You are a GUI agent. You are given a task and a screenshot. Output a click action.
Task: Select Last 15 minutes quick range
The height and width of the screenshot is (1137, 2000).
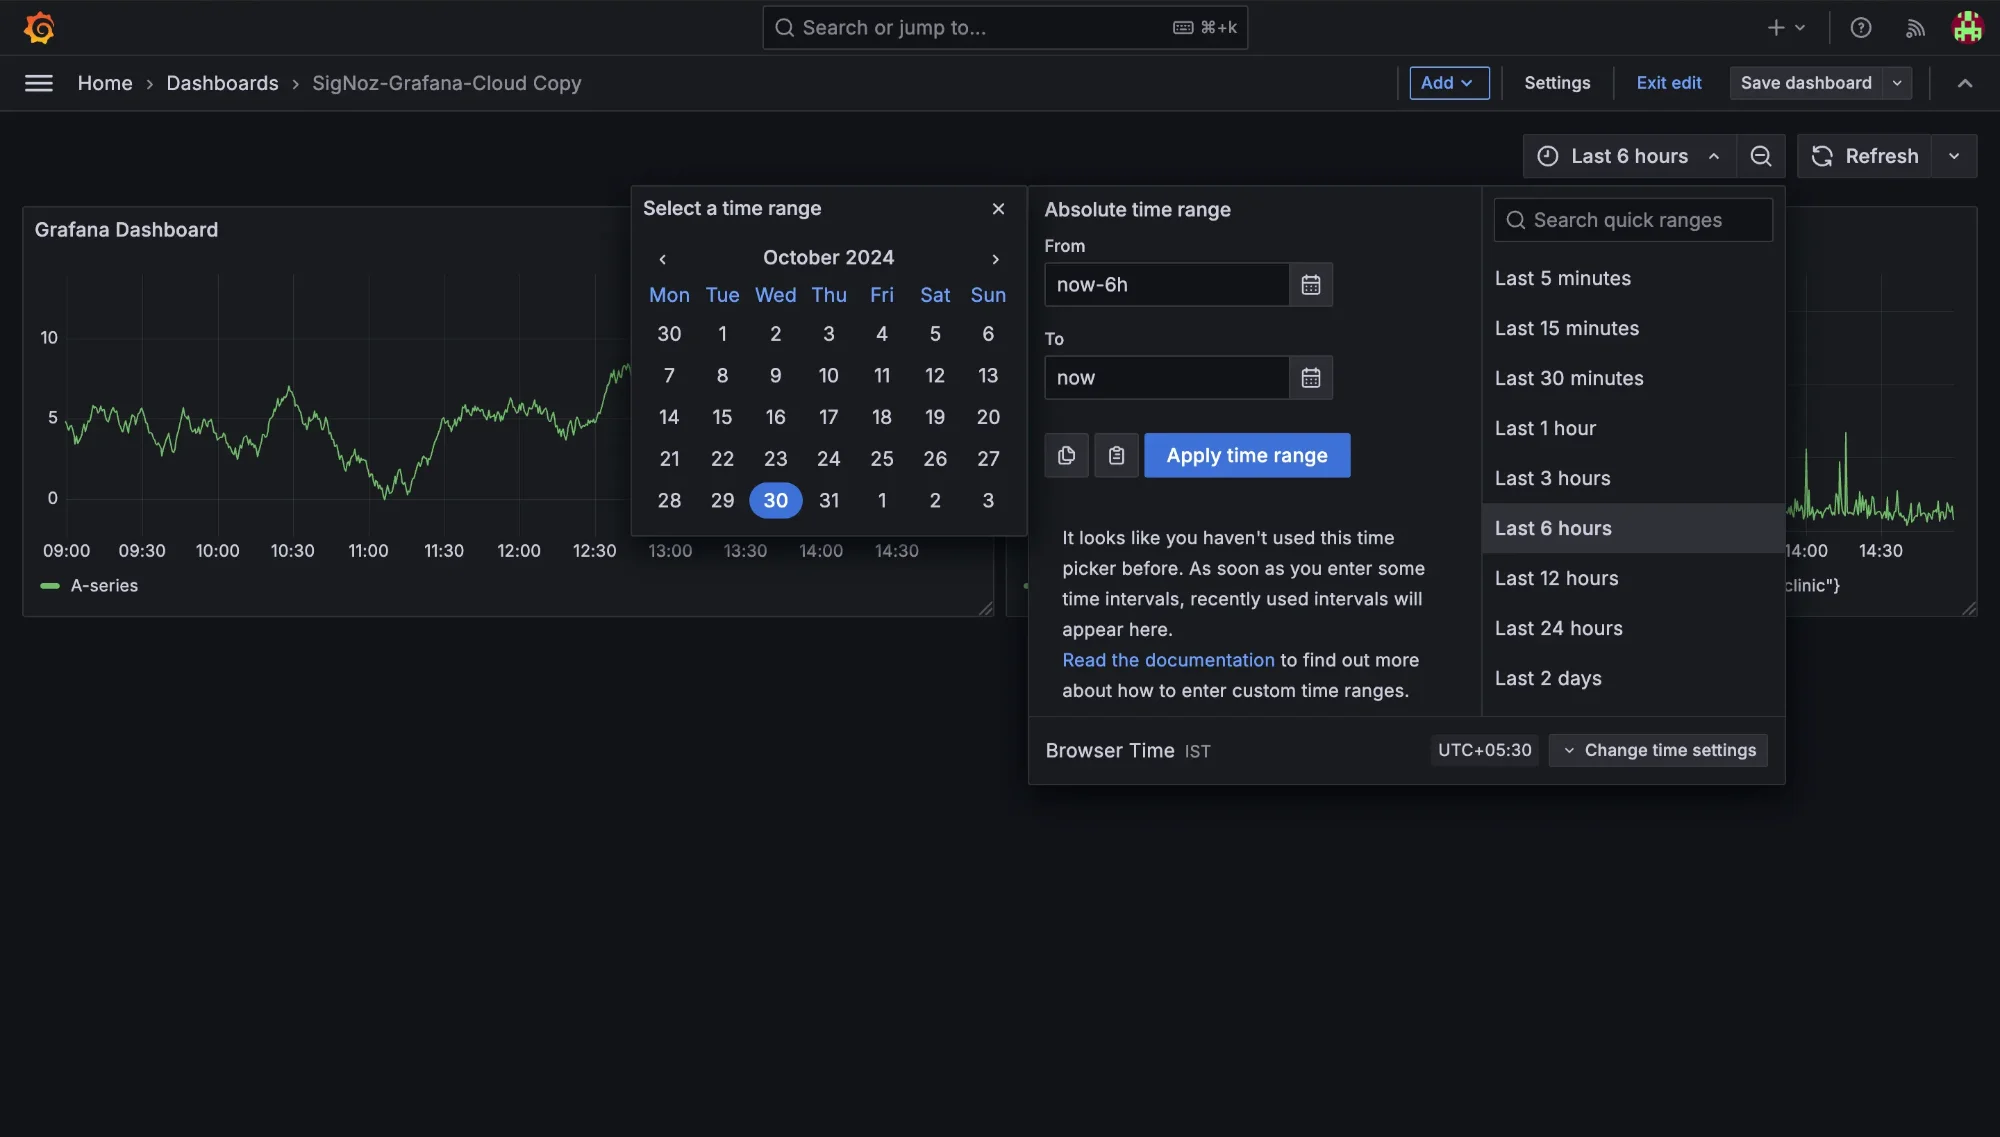1633,329
